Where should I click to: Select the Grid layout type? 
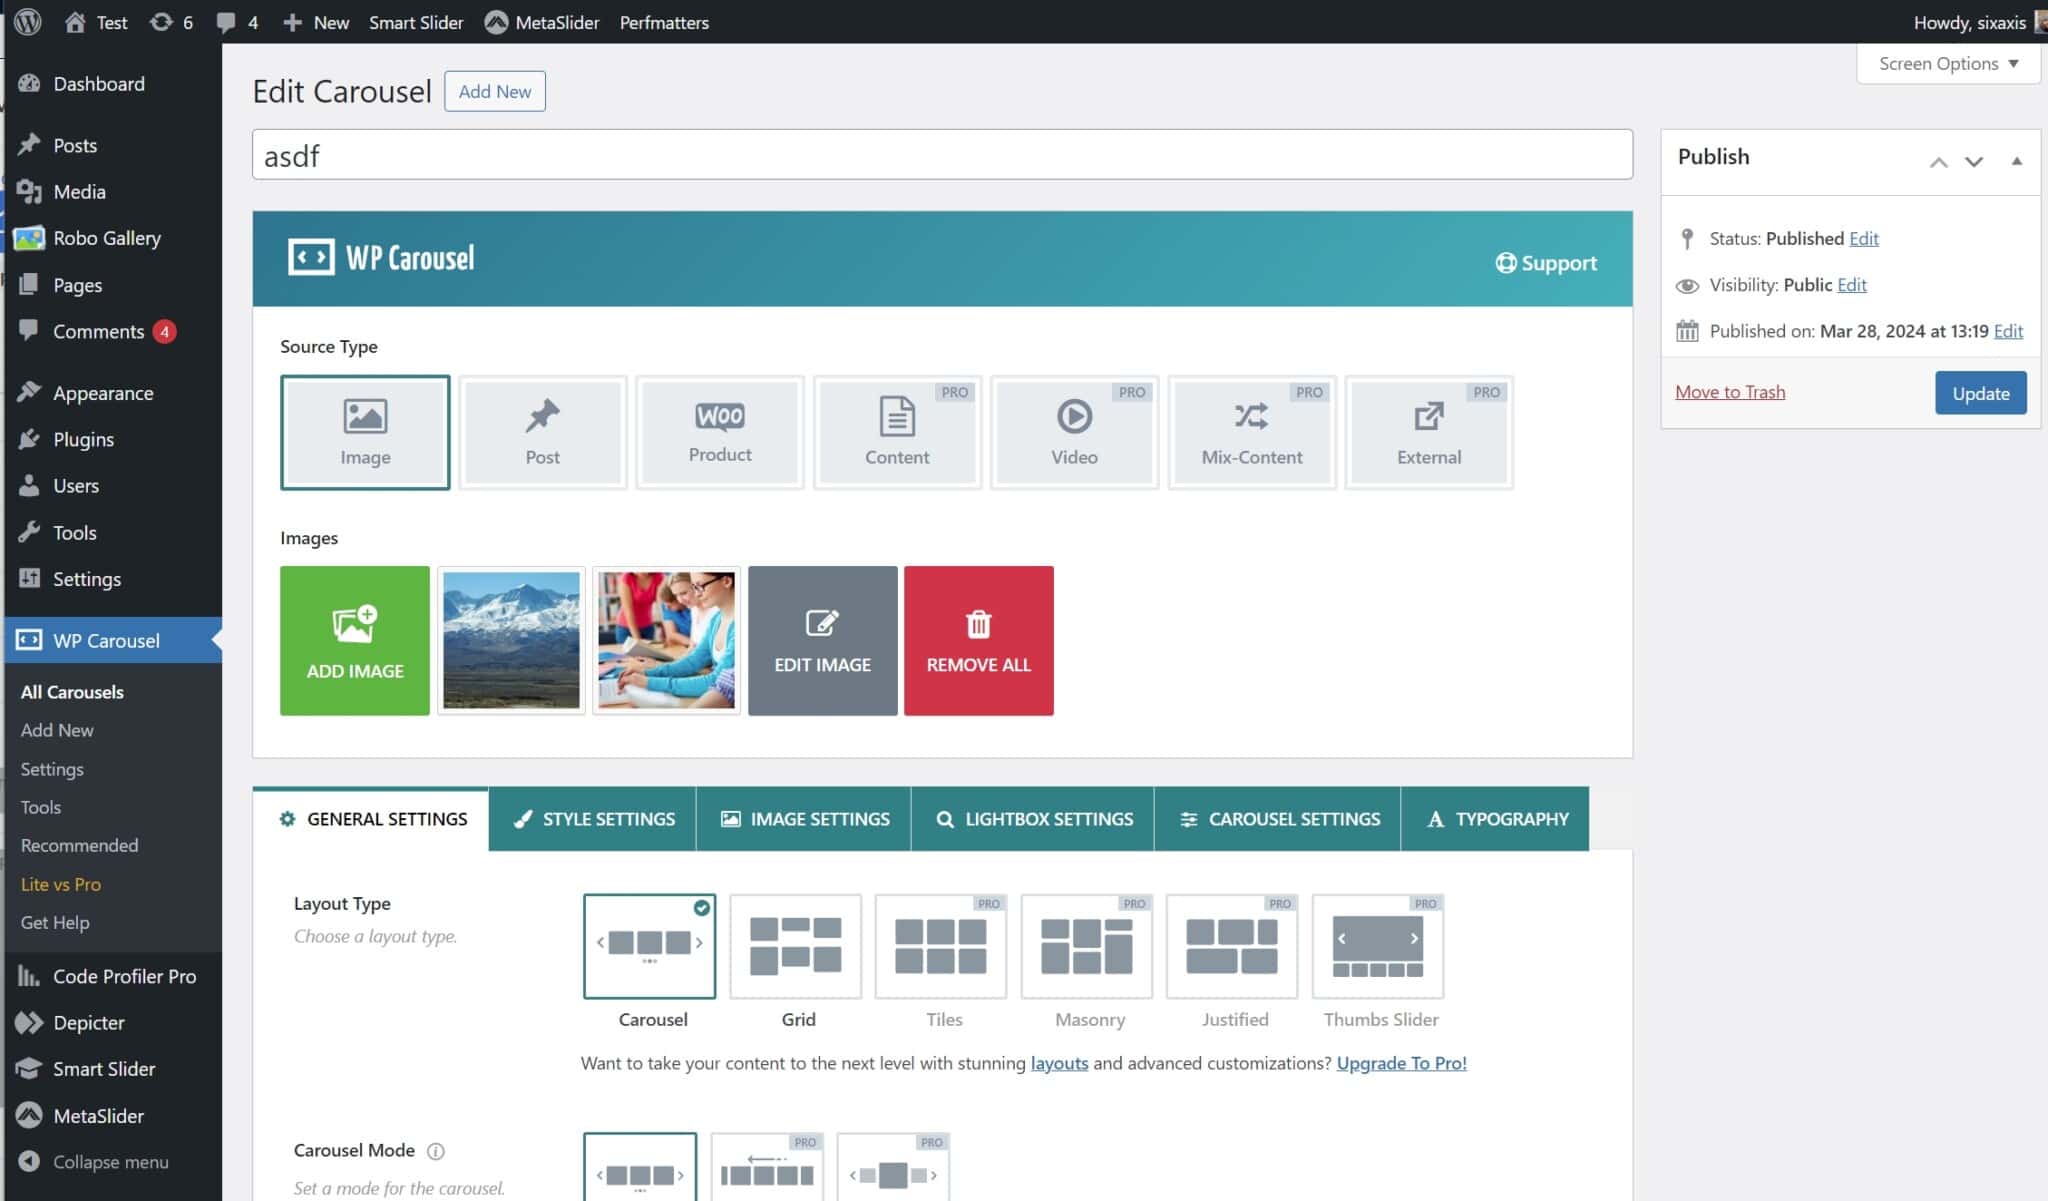tap(795, 946)
